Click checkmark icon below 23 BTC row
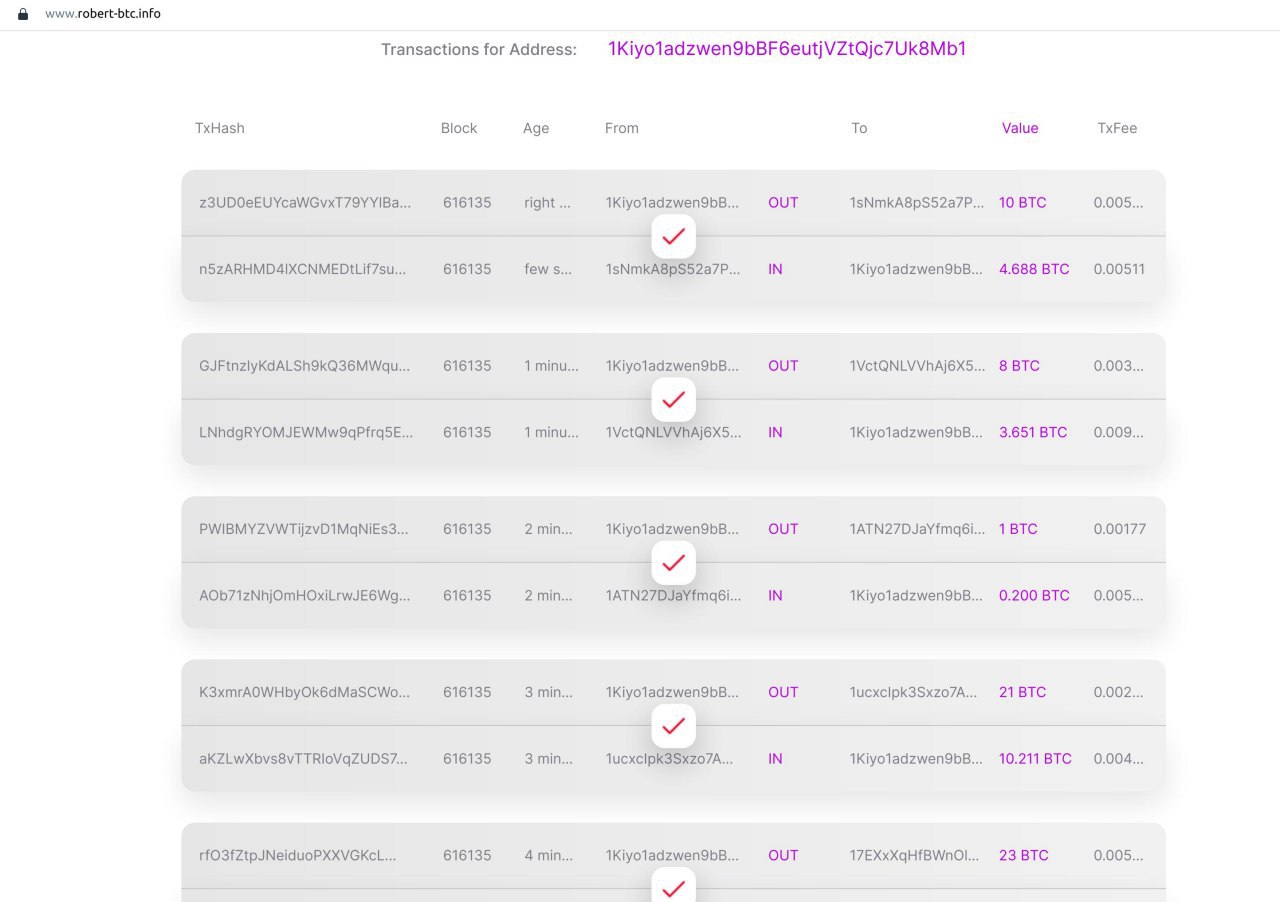The width and height of the screenshot is (1280, 902). 673,885
